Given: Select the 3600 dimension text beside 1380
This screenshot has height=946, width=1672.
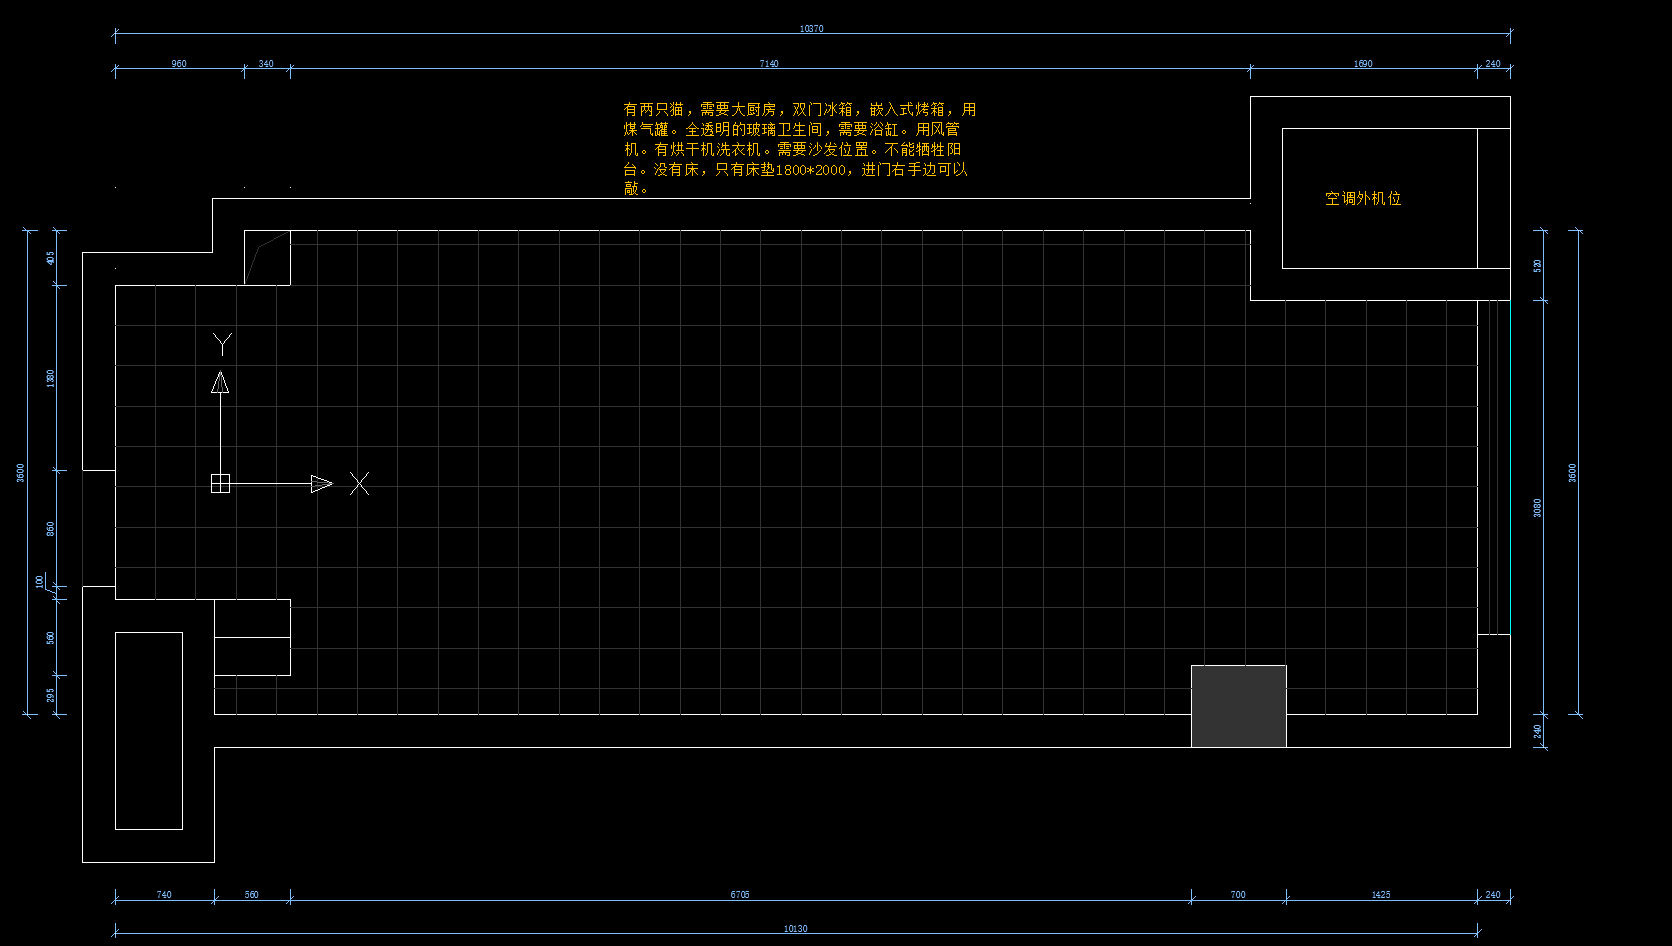Looking at the screenshot, I should point(20,473).
